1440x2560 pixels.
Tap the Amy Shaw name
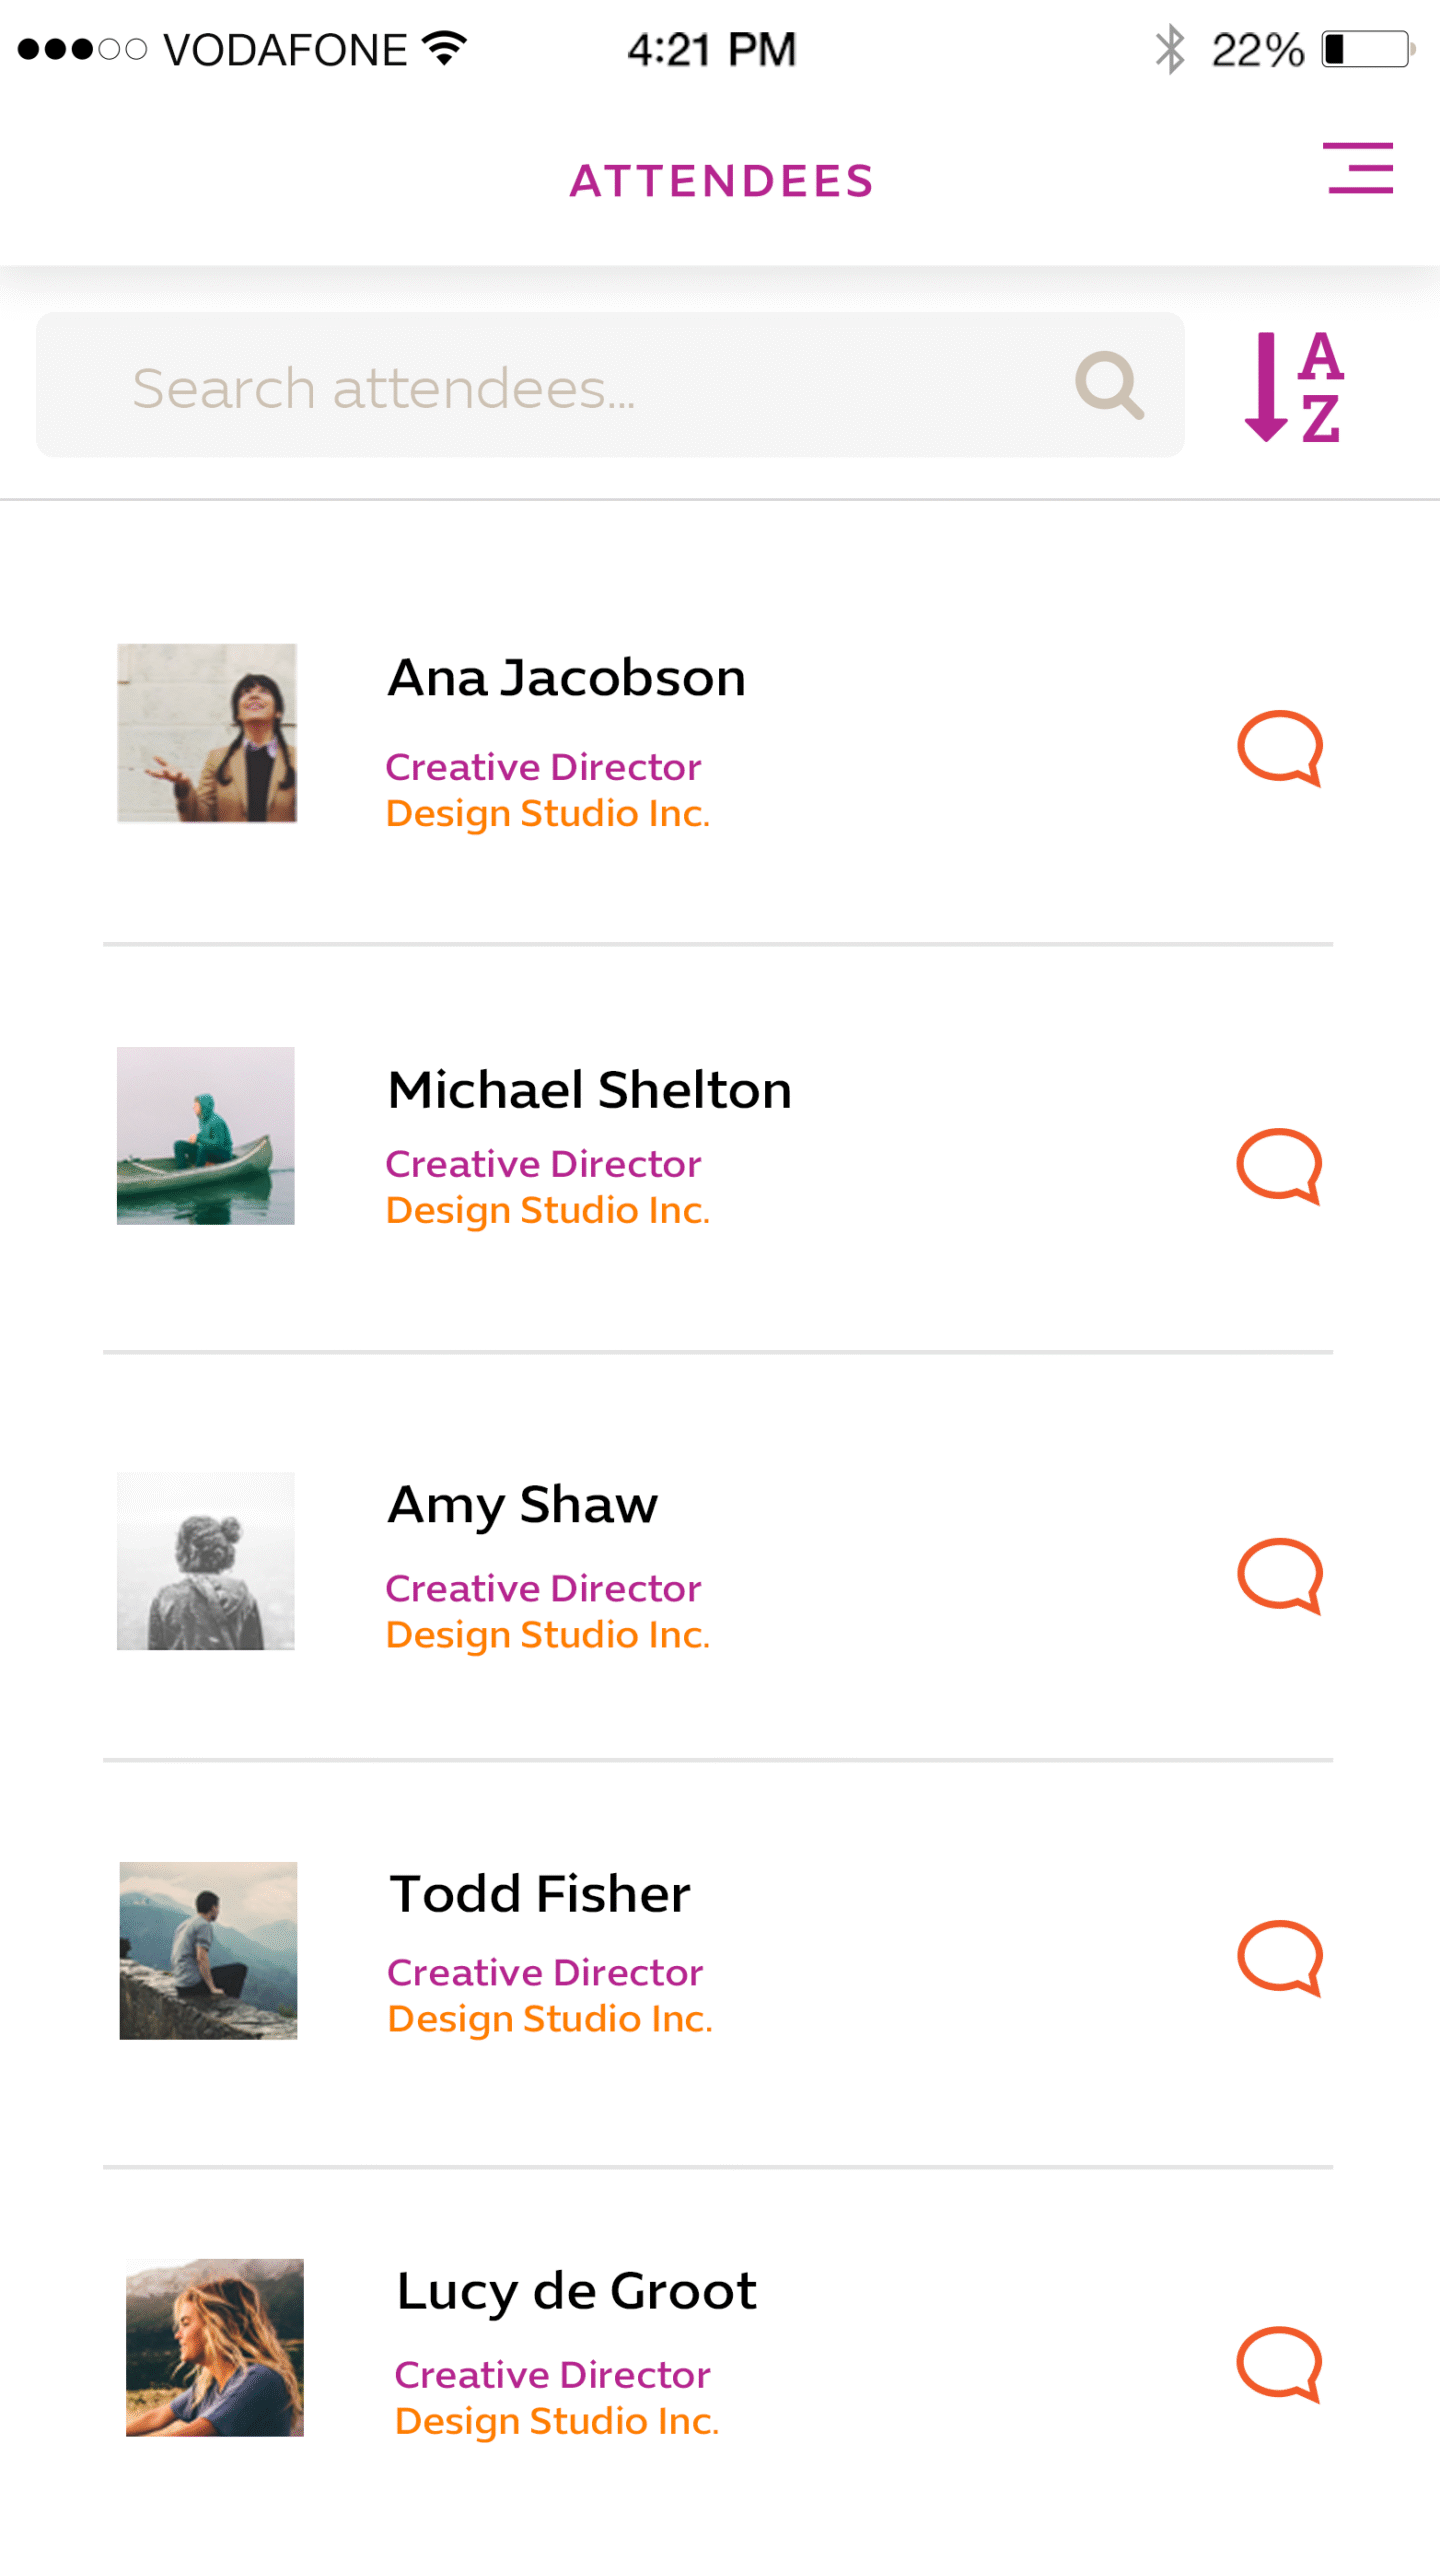tap(522, 1504)
